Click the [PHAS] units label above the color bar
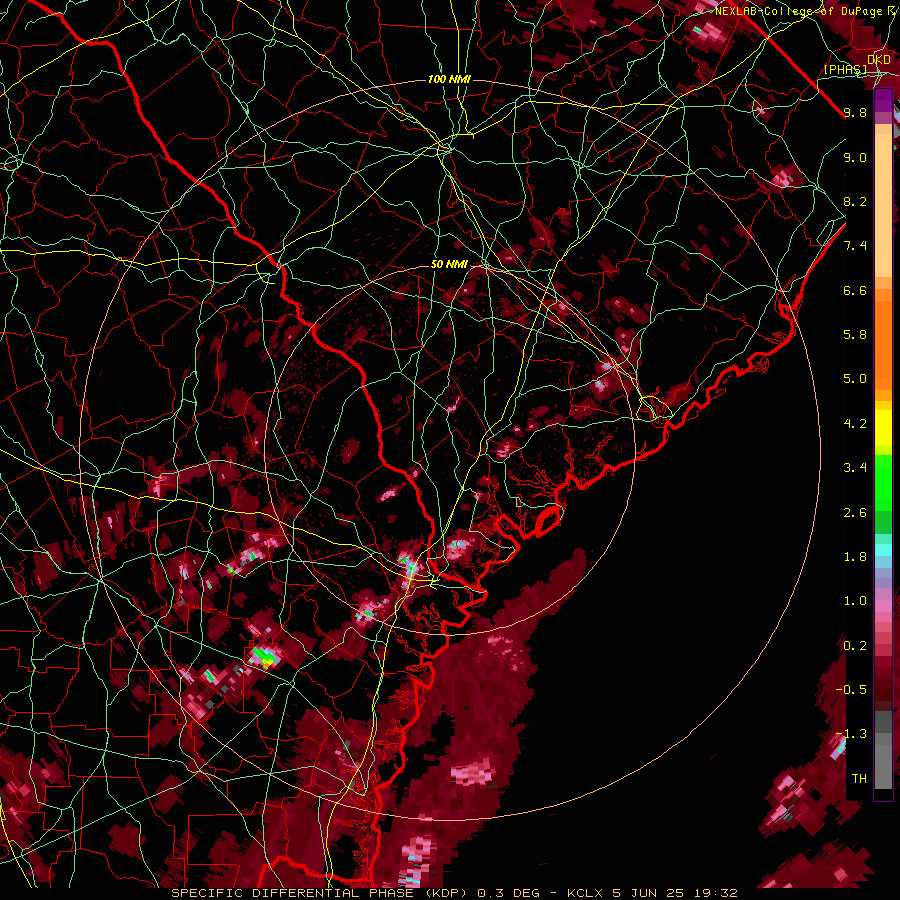Image resolution: width=900 pixels, height=900 pixels. tap(845, 69)
